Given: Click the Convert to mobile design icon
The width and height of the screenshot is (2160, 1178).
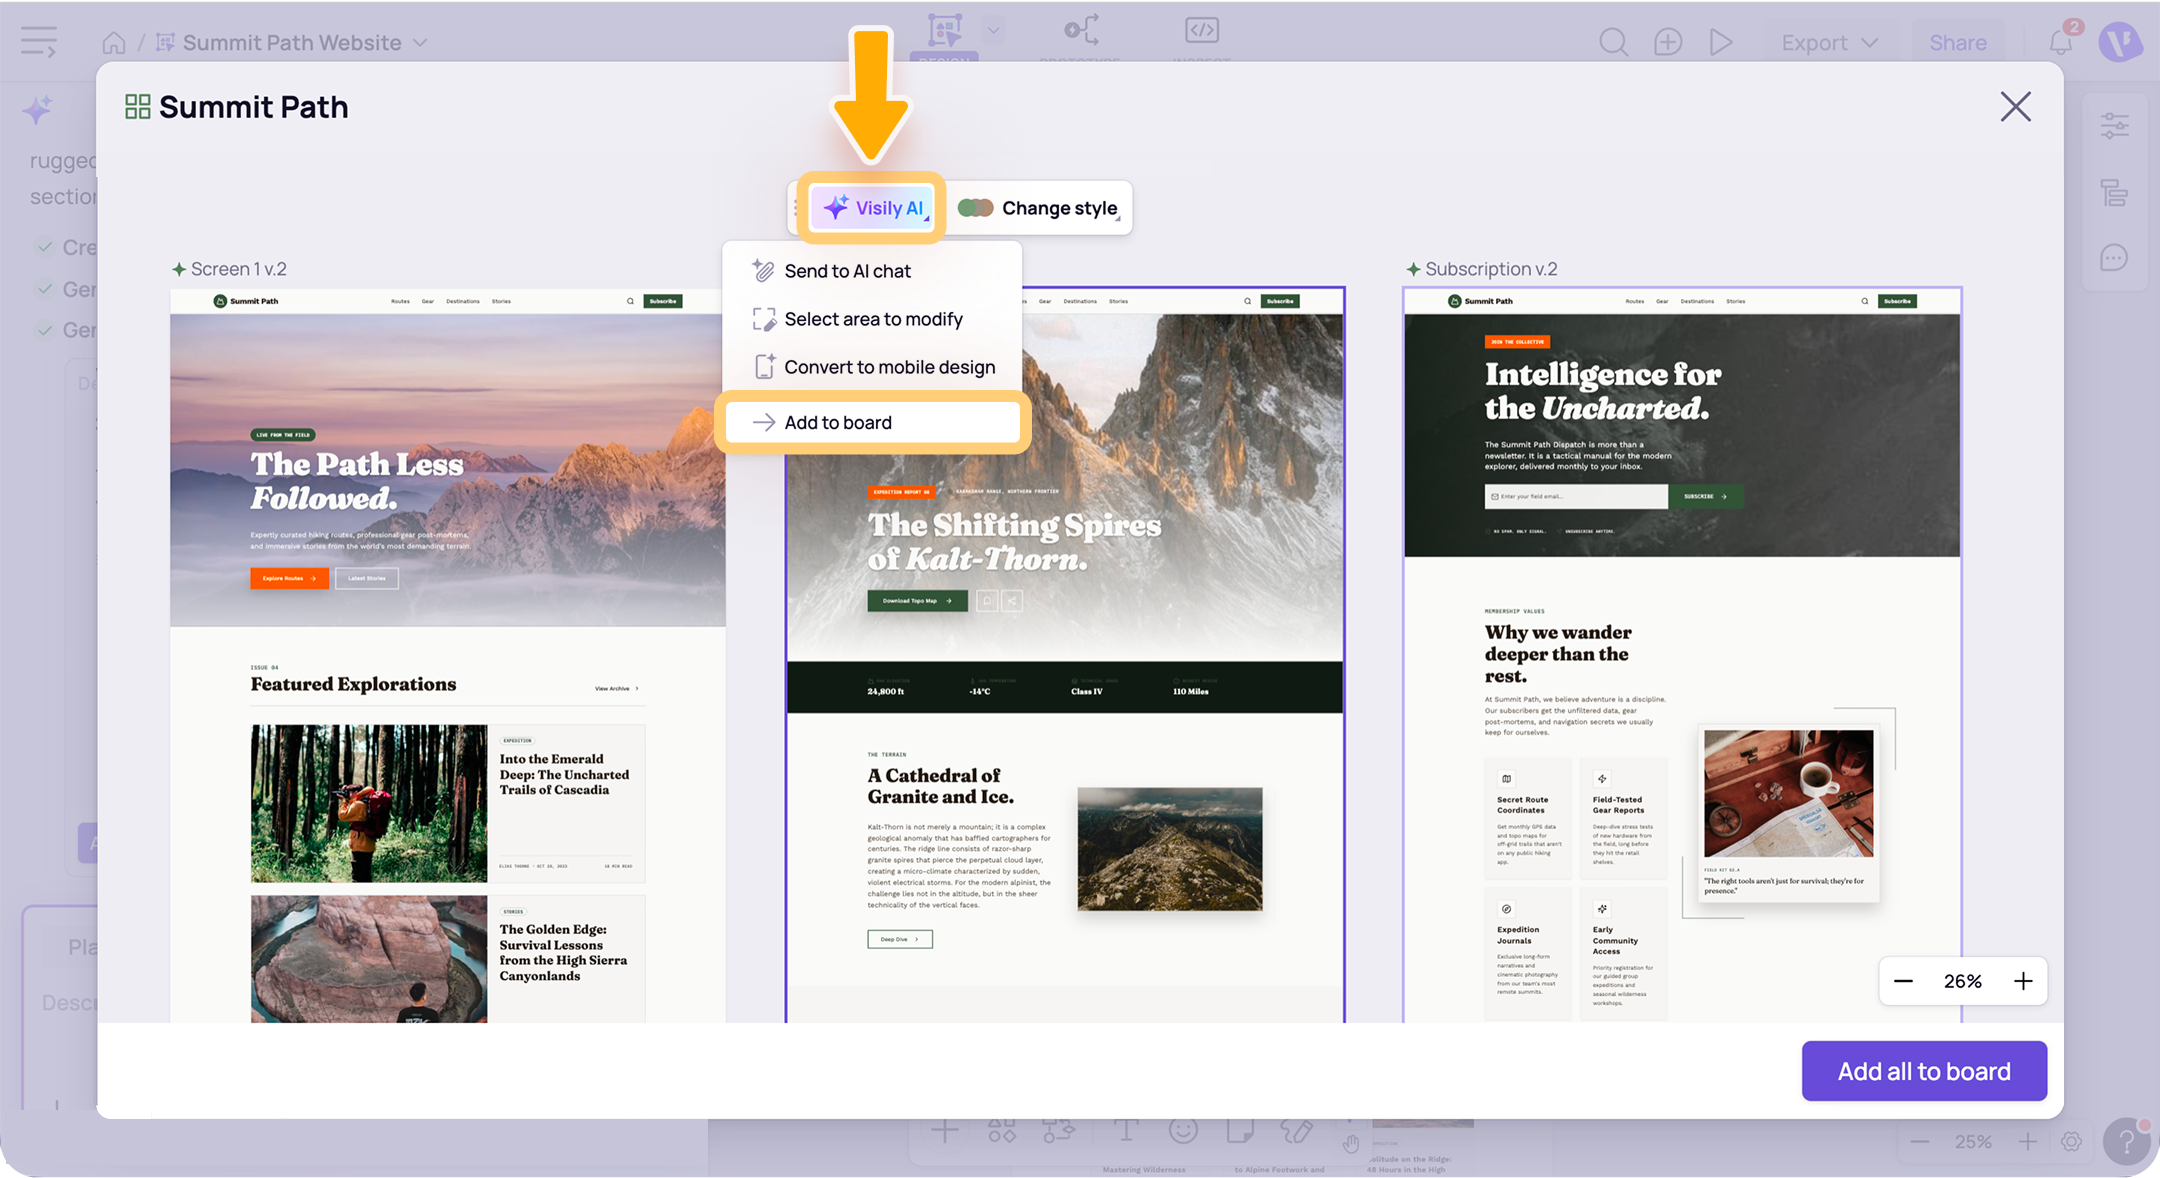Looking at the screenshot, I should [764, 367].
